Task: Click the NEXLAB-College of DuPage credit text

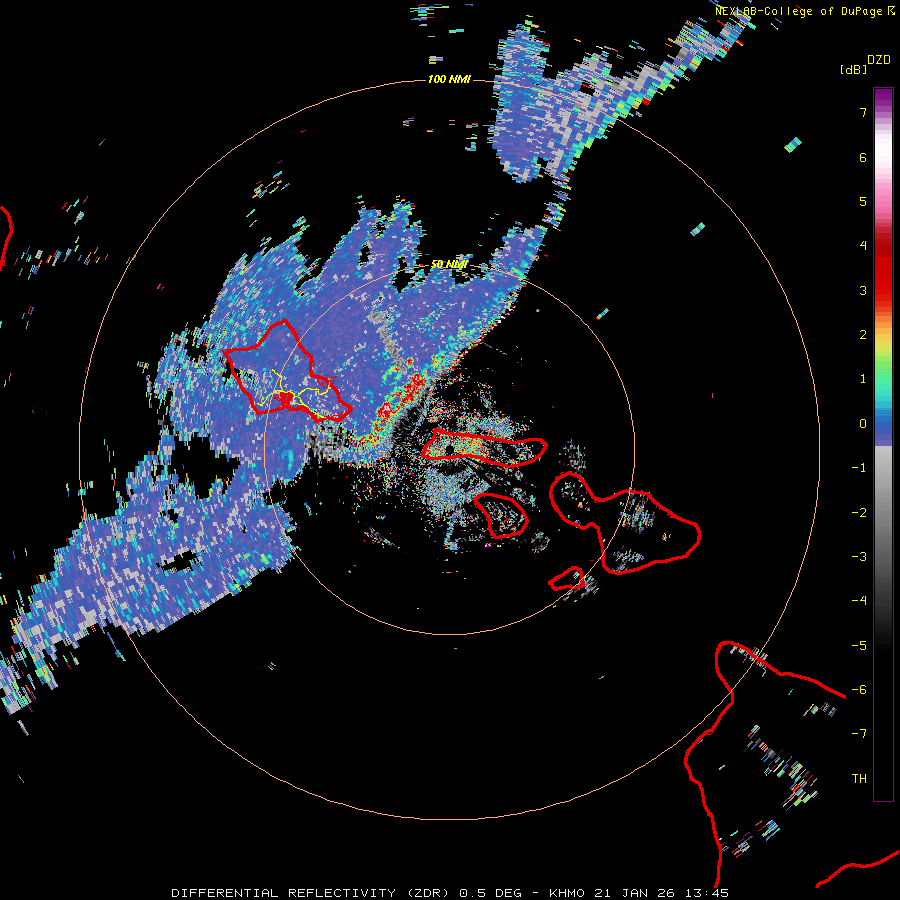Action: (798, 11)
